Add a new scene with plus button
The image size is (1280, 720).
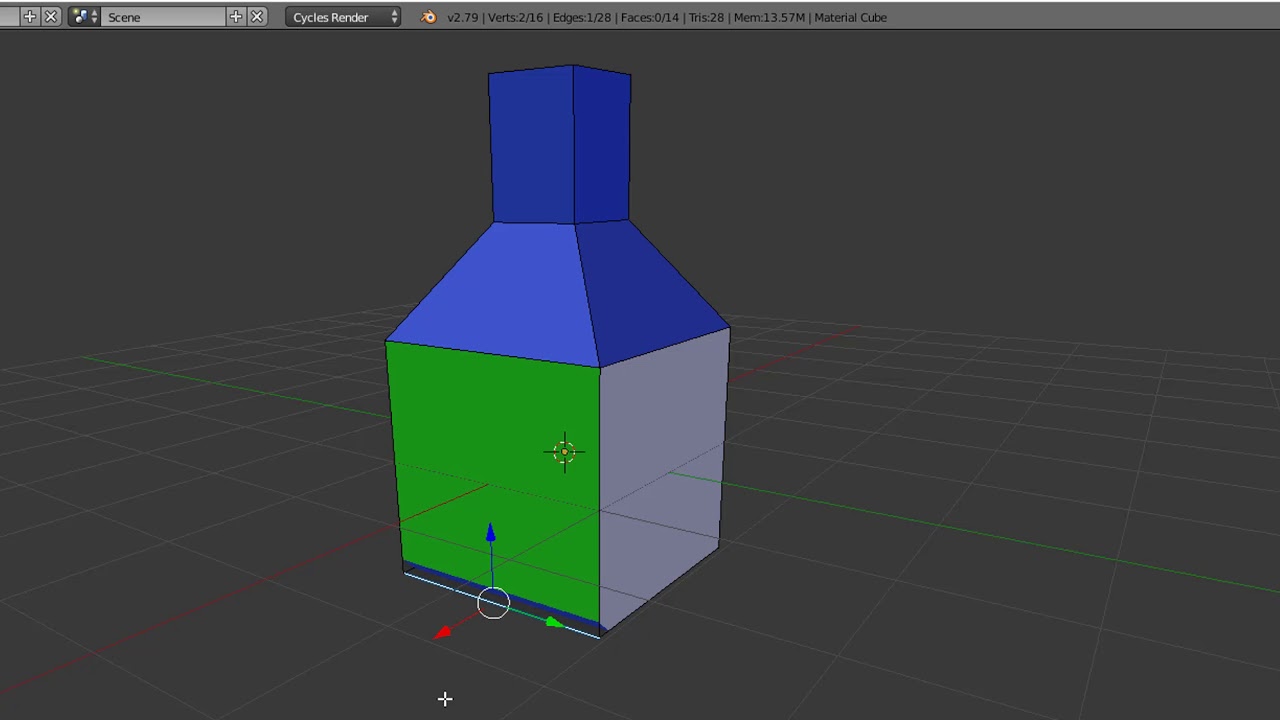coord(236,17)
